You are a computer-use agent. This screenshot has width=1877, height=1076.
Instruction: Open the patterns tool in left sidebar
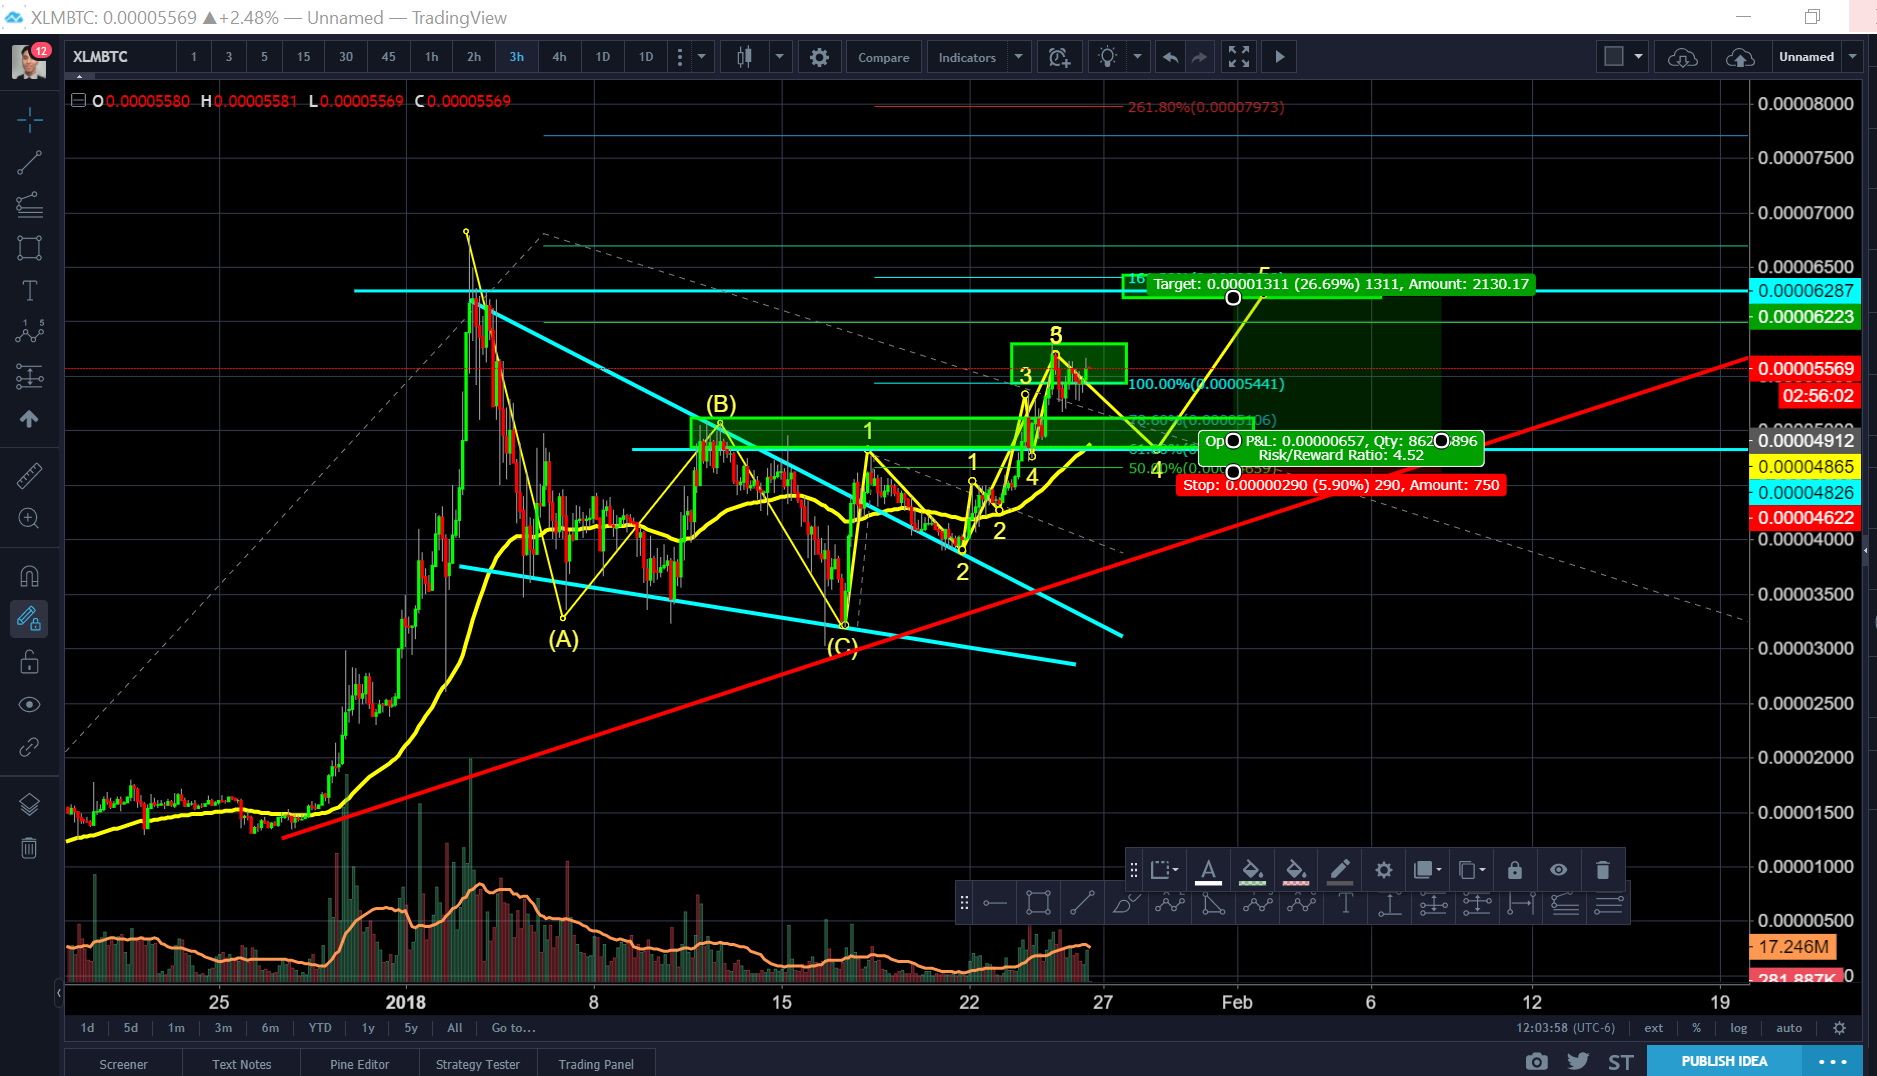pyautogui.click(x=29, y=332)
